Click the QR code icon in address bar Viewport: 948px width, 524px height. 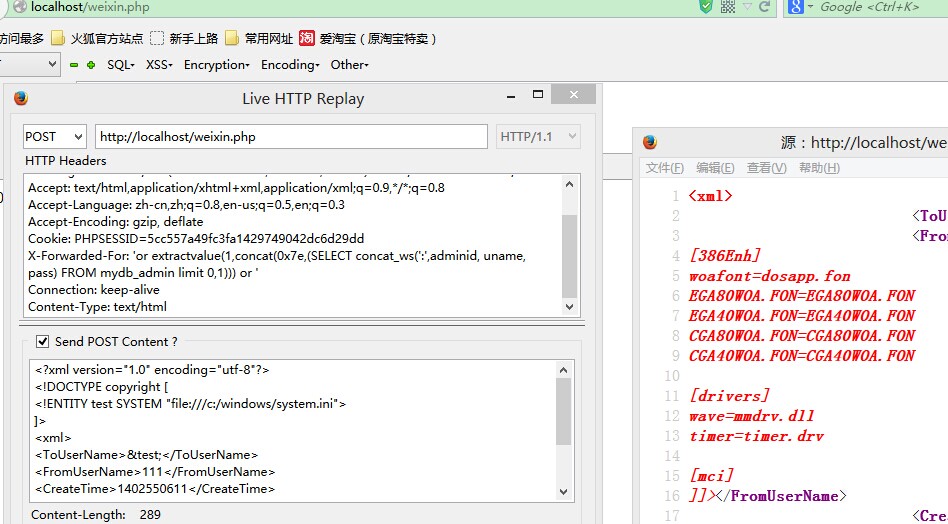[x=728, y=7]
